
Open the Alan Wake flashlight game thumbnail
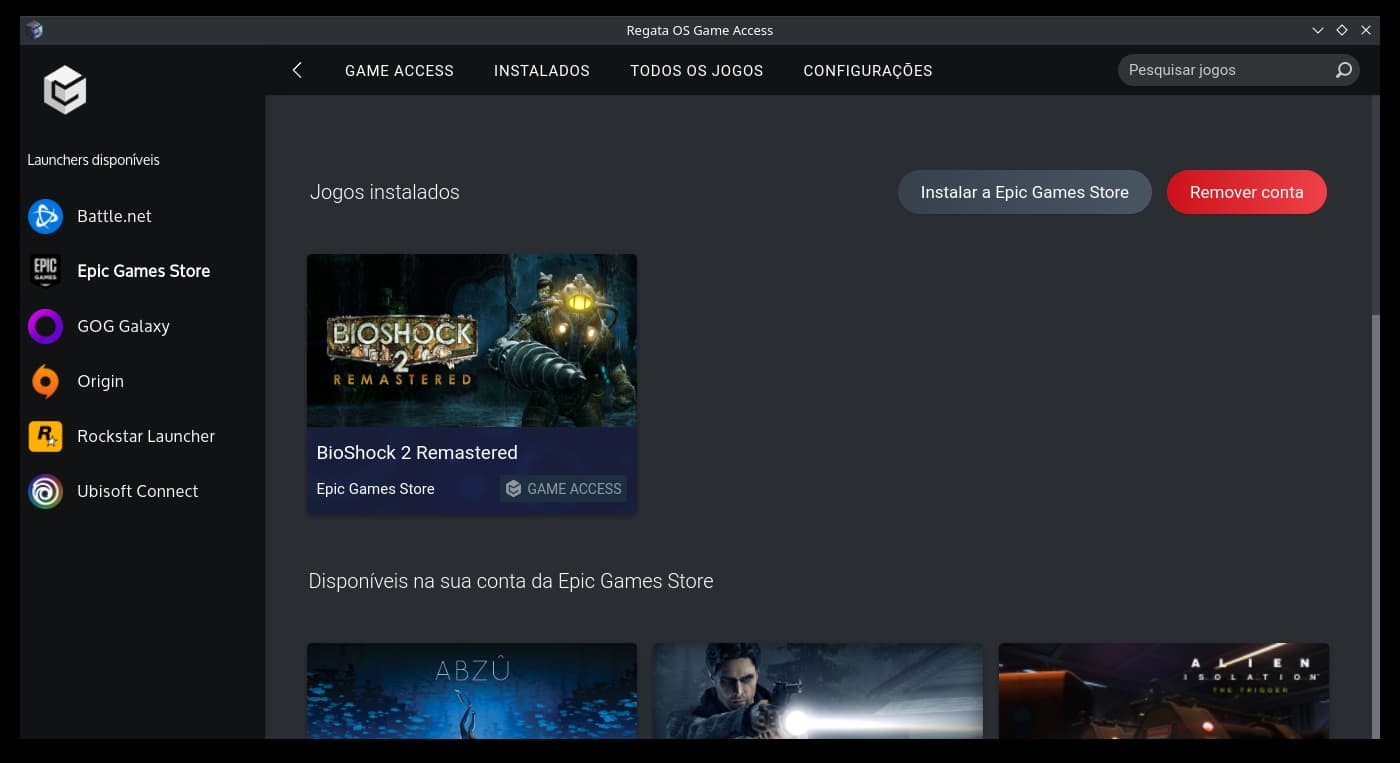pyautogui.click(x=818, y=691)
